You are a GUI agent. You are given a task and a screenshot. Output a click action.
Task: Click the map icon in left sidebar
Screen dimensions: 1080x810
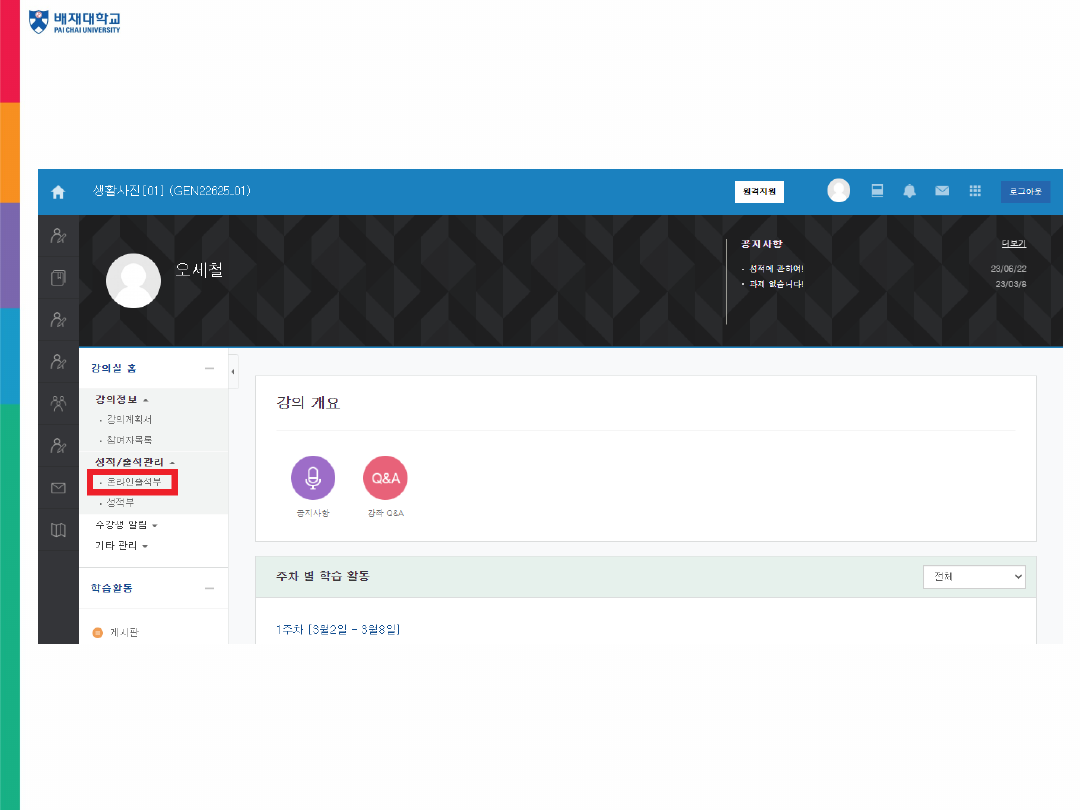[59, 530]
